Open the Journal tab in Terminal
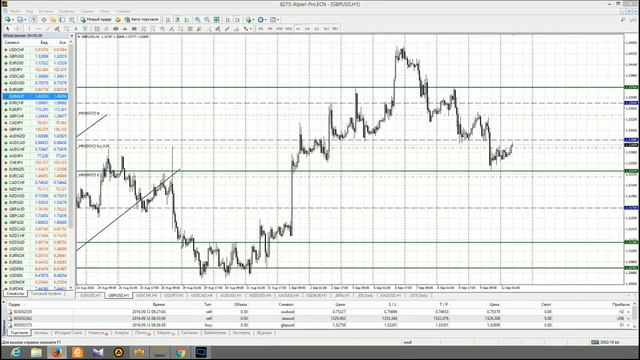The image size is (640, 360). [x=264, y=333]
